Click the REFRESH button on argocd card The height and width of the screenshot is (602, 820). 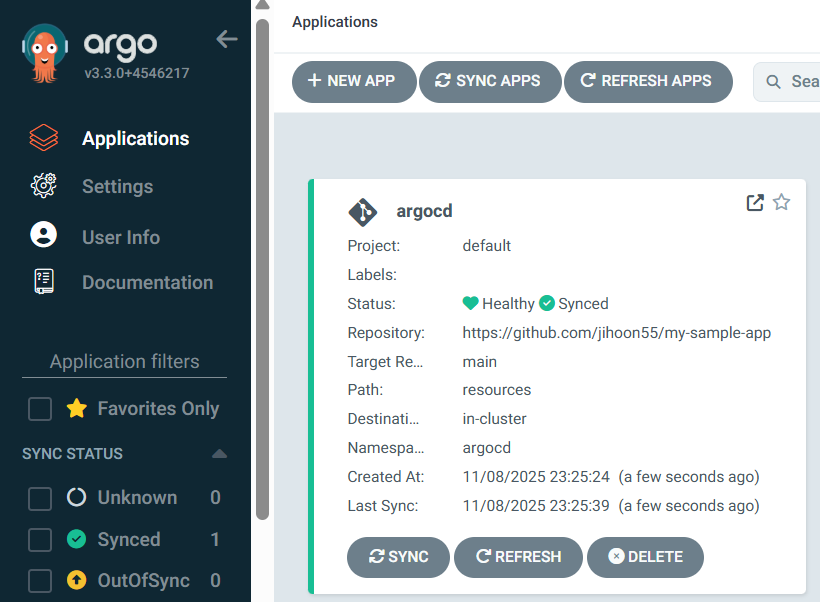518,558
